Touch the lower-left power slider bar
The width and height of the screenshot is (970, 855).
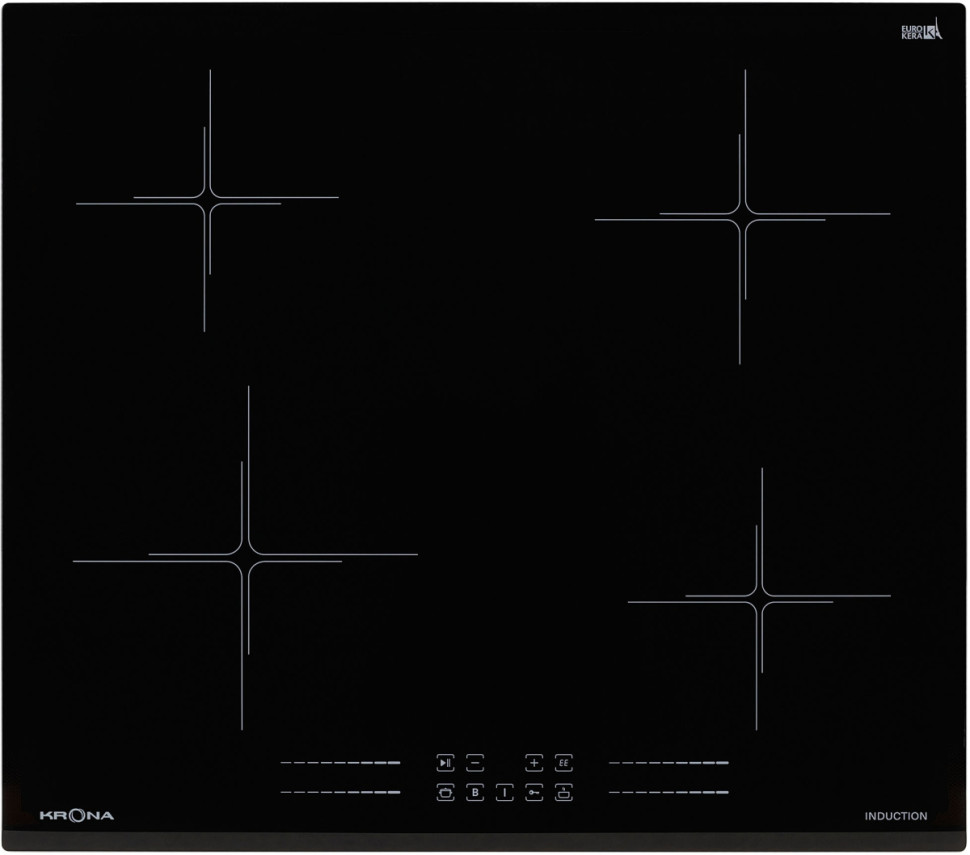(340, 793)
